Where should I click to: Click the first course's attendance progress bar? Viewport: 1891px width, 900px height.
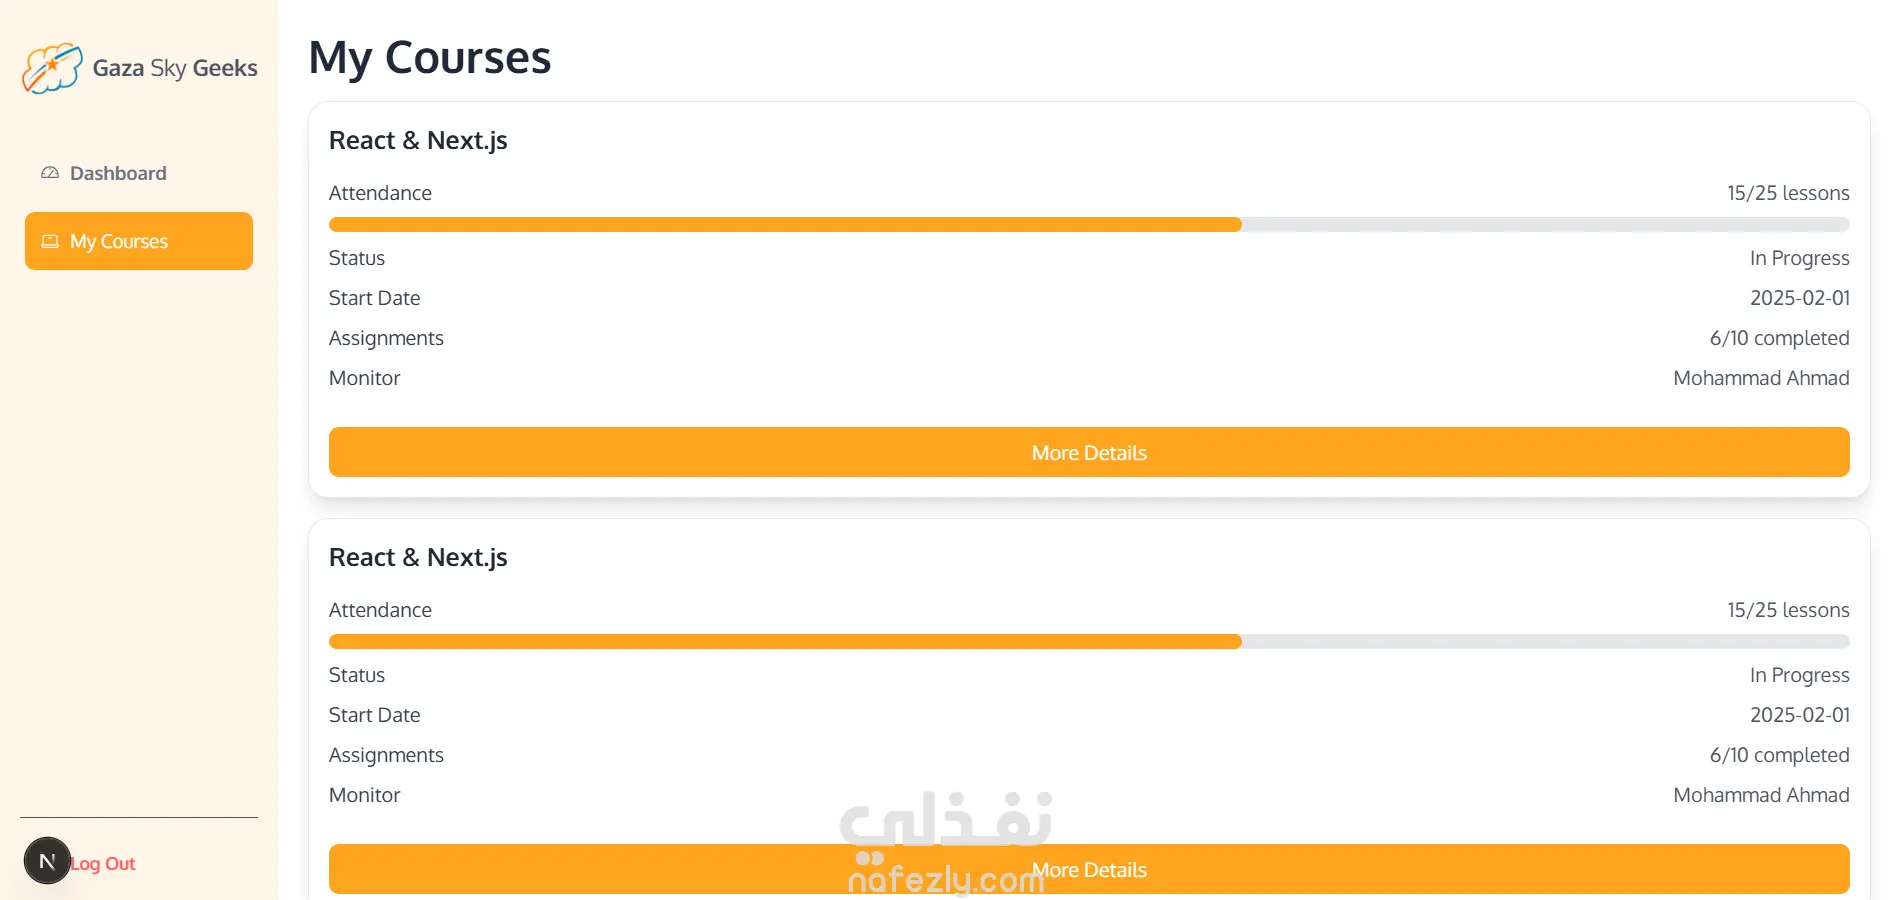tap(1088, 225)
